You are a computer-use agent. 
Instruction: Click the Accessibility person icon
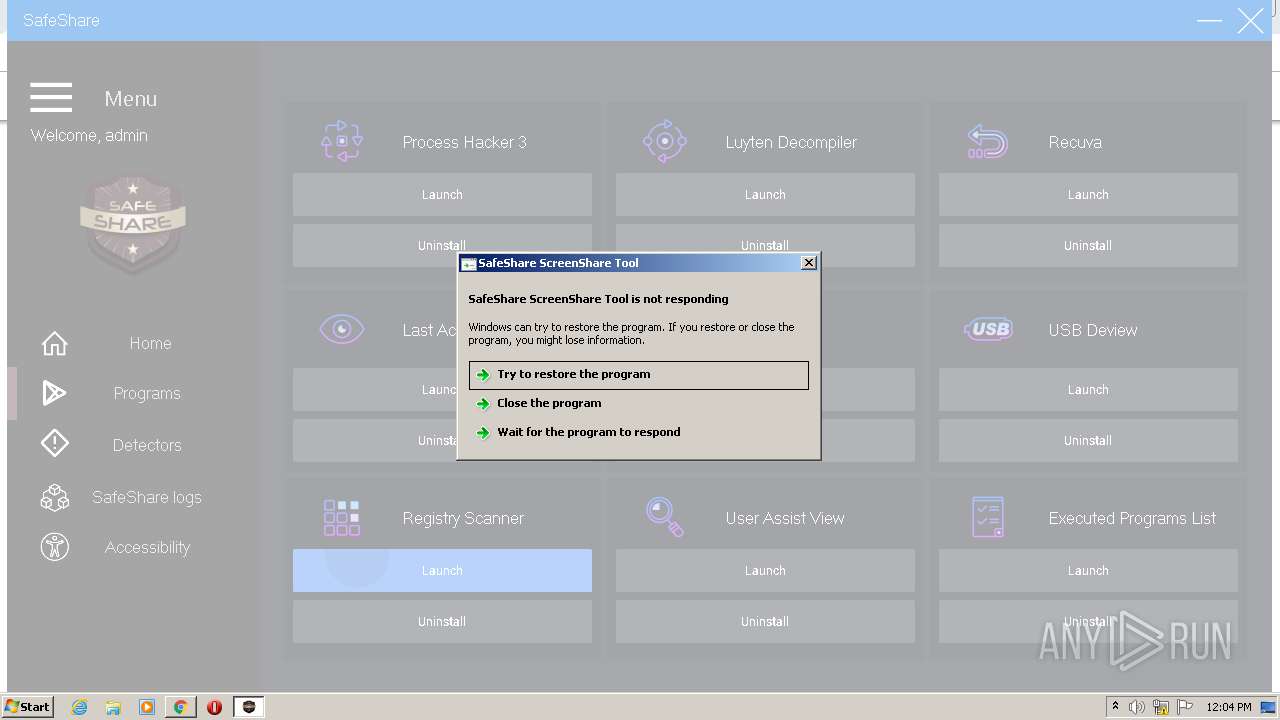(x=54, y=547)
